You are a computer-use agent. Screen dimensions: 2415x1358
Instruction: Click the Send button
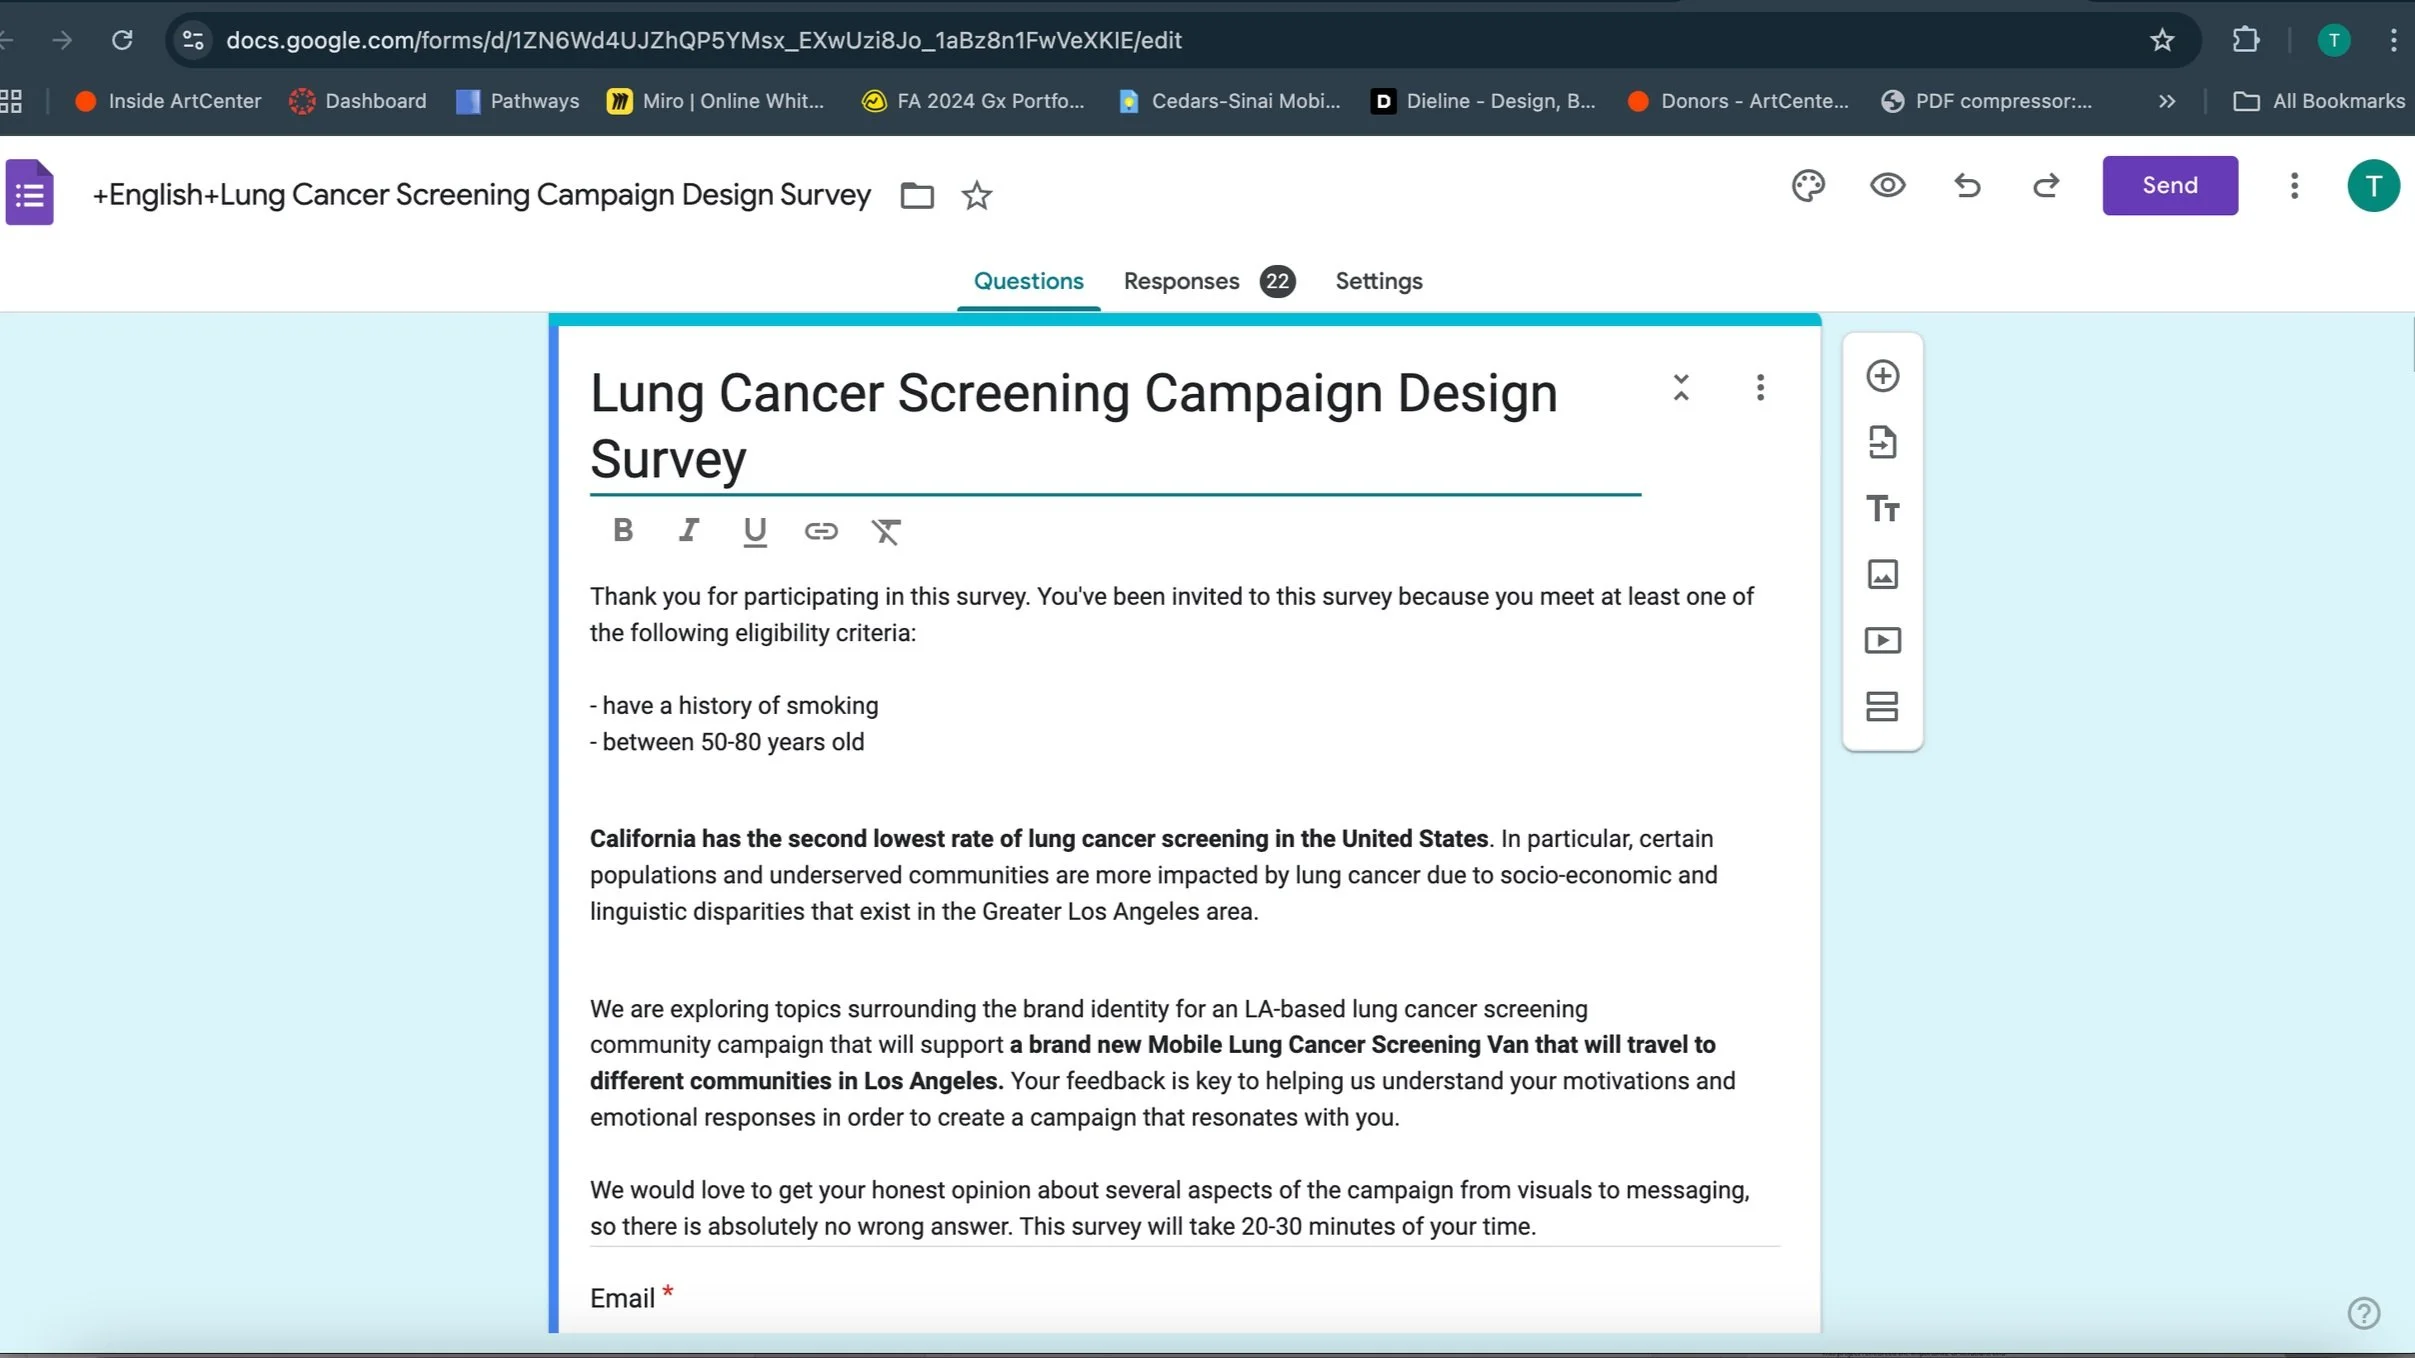(x=2169, y=186)
